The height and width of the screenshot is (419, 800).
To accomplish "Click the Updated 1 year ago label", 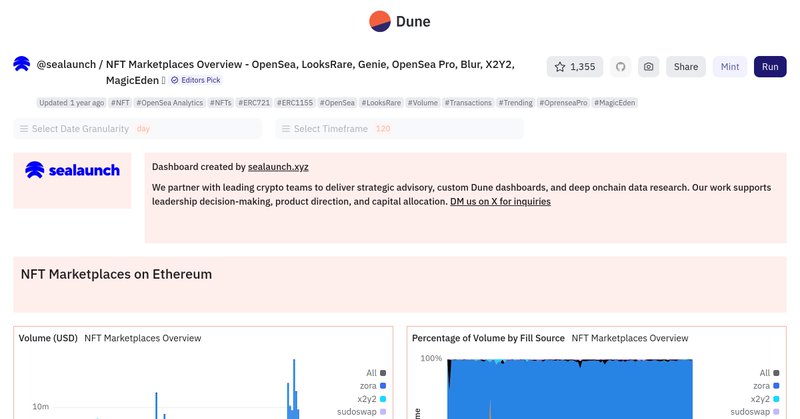I will click(71, 103).
